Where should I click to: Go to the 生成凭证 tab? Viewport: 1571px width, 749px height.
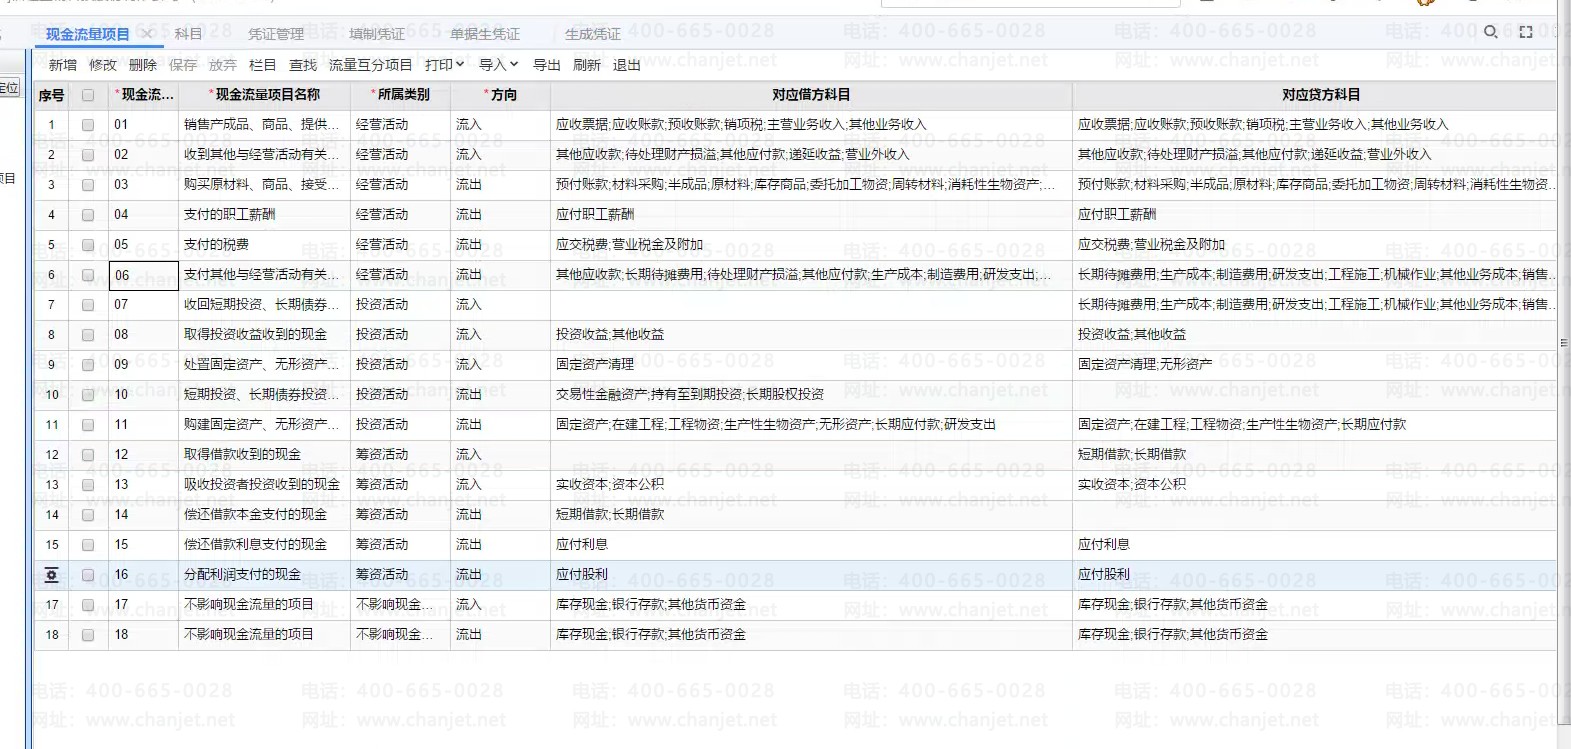(x=593, y=34)
